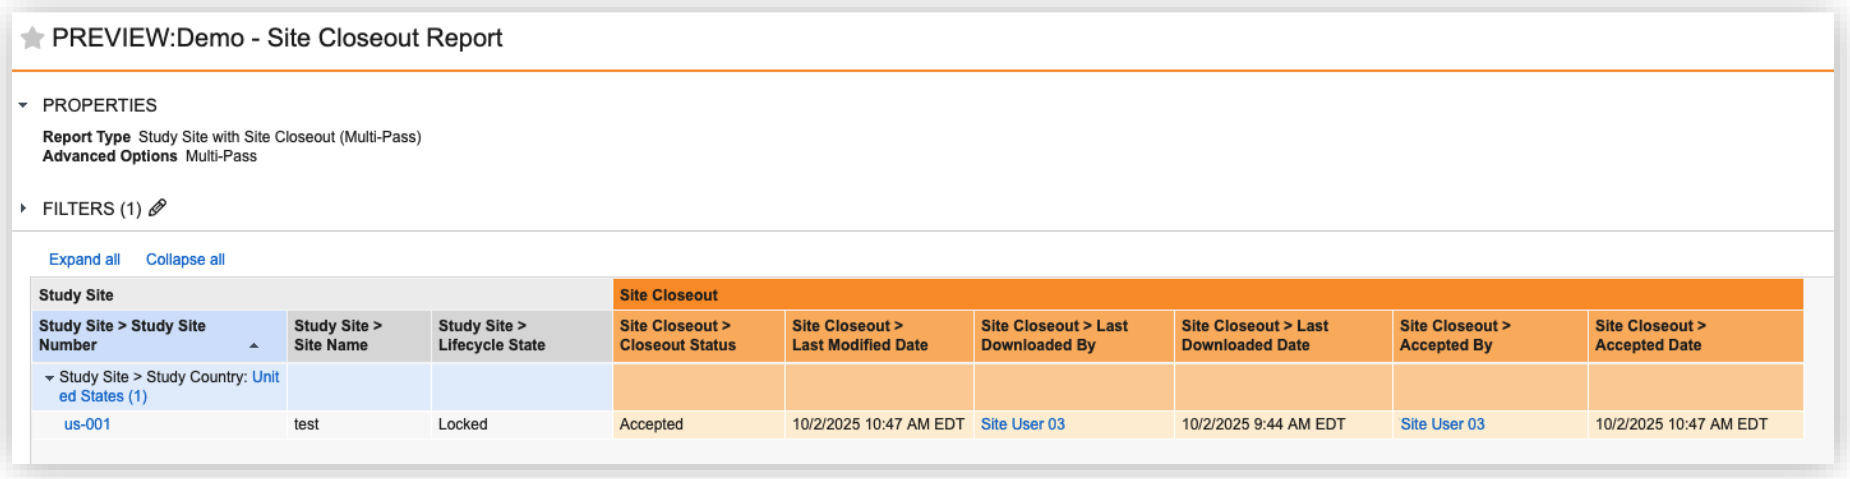Click the sort arrow on Study Site Number

254,345
